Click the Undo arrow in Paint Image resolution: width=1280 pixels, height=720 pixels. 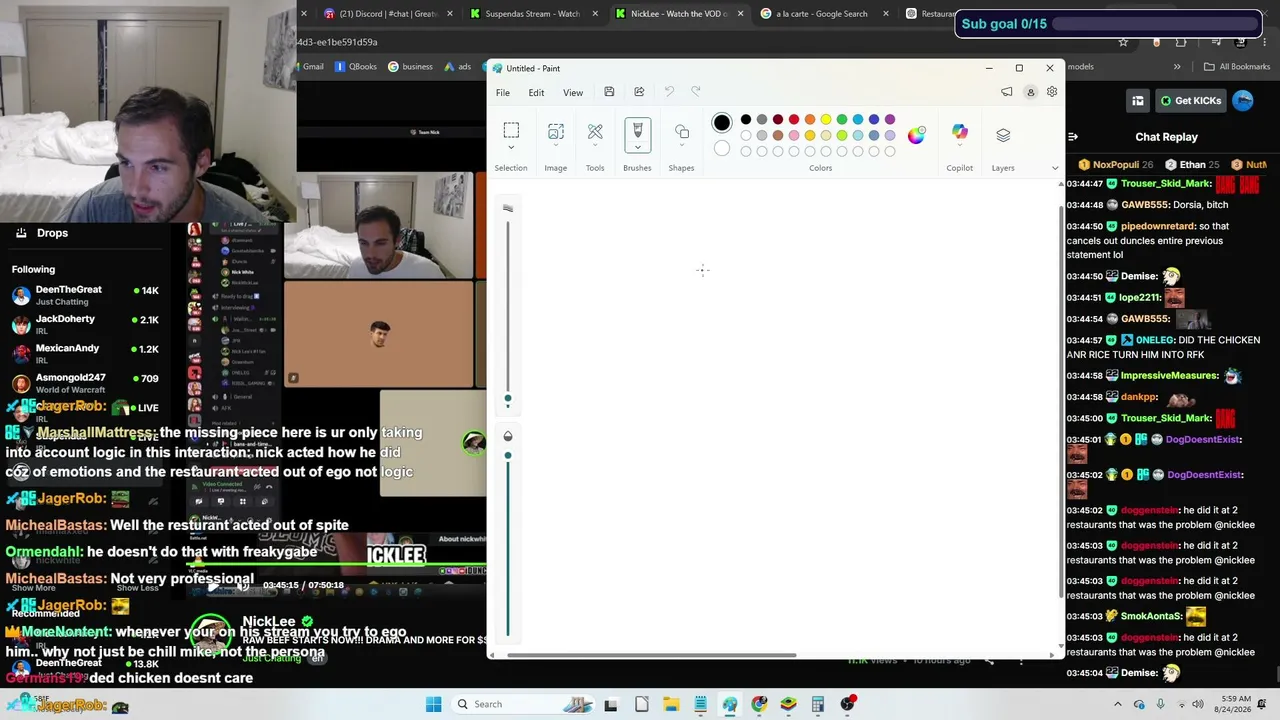[669, 92]
